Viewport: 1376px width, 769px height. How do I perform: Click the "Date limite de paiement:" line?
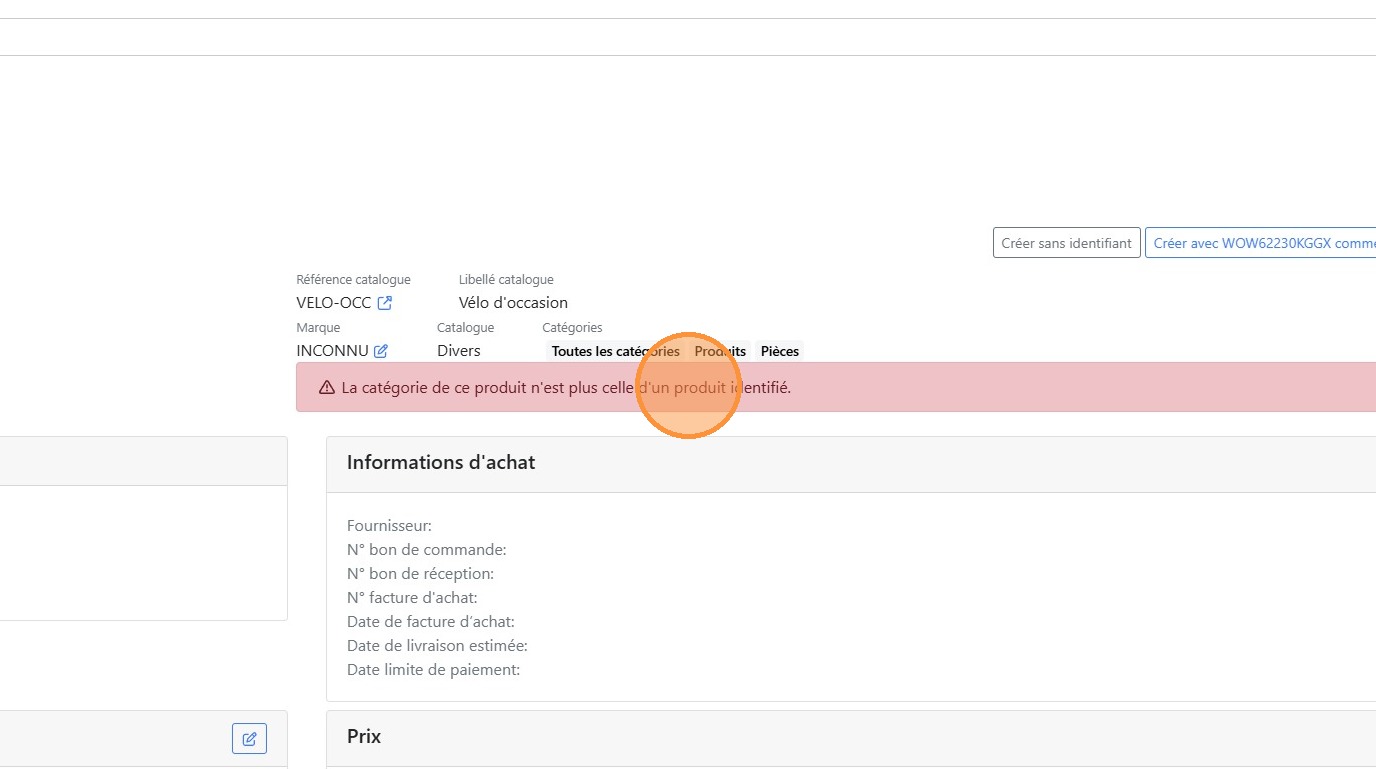433,670
